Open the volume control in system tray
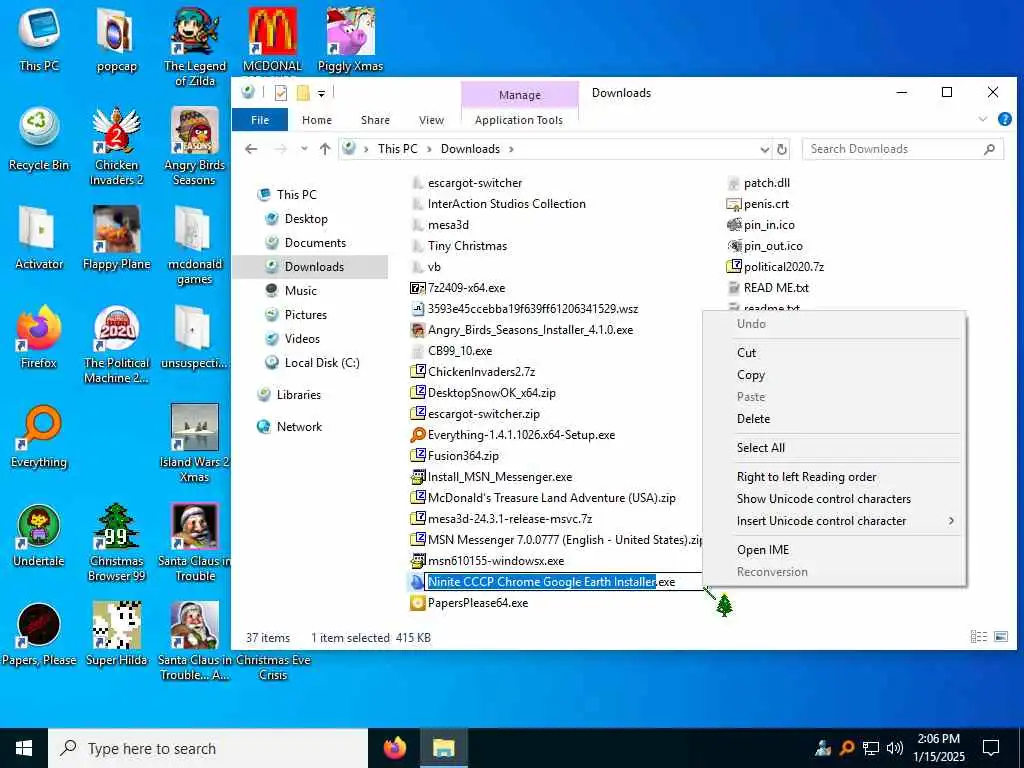1024x768 pixels. (895, 748)
